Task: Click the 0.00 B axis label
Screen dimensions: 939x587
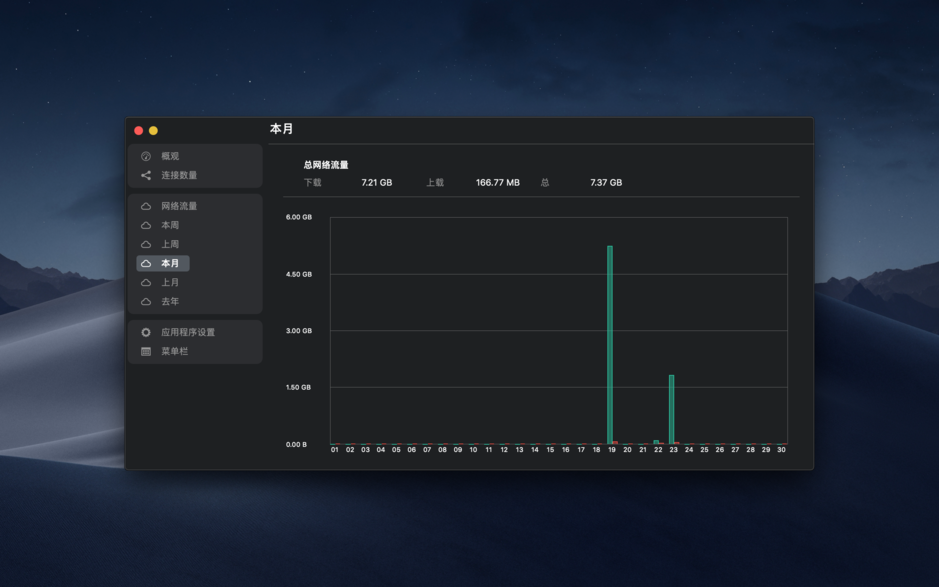Action: point(296,444)
